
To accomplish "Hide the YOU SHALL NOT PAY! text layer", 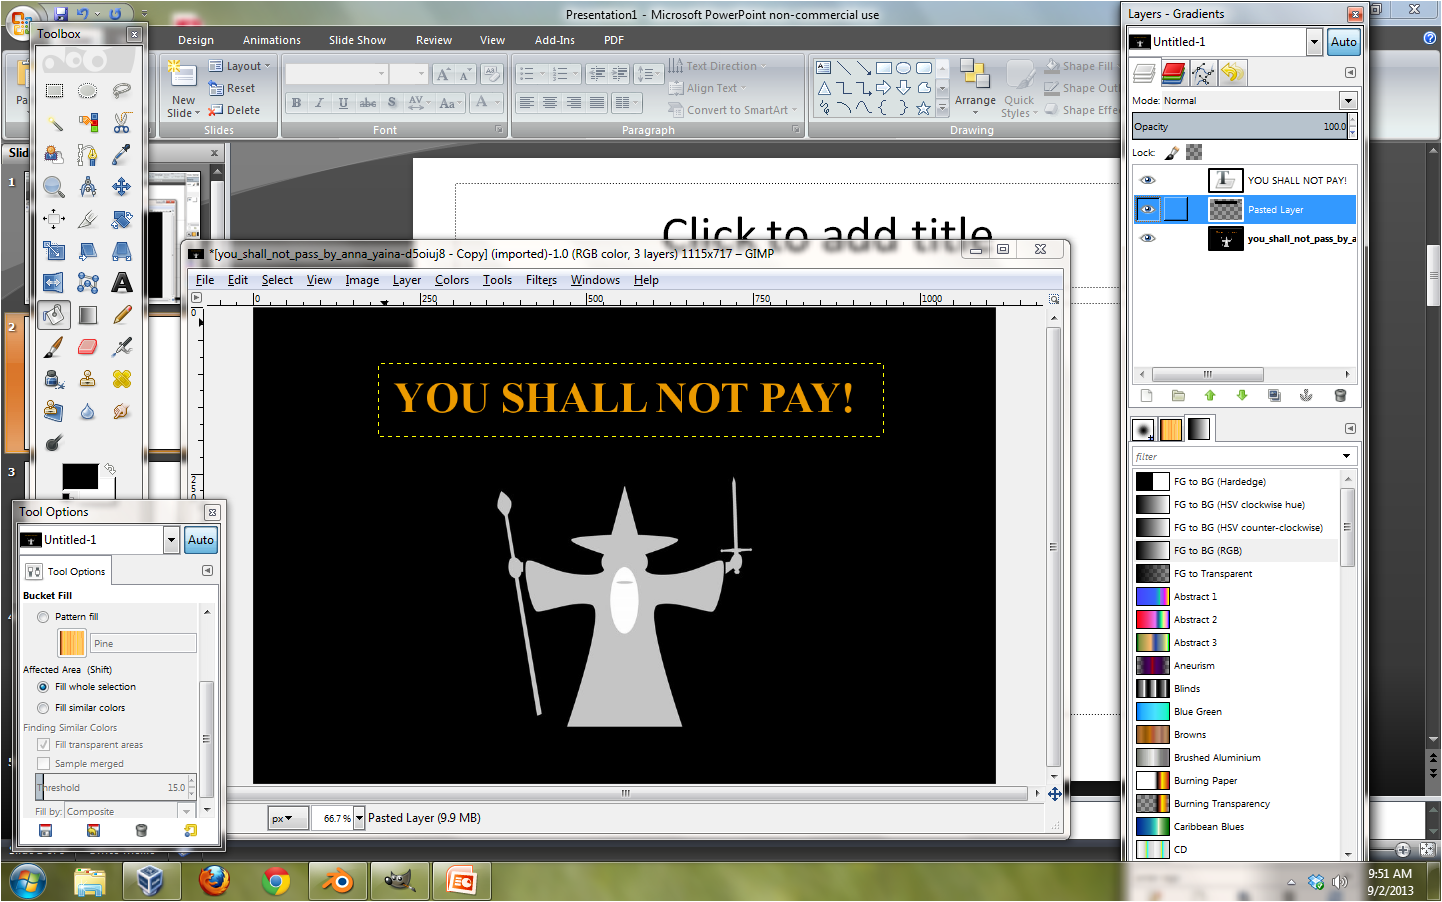I will pos(1147,180).
